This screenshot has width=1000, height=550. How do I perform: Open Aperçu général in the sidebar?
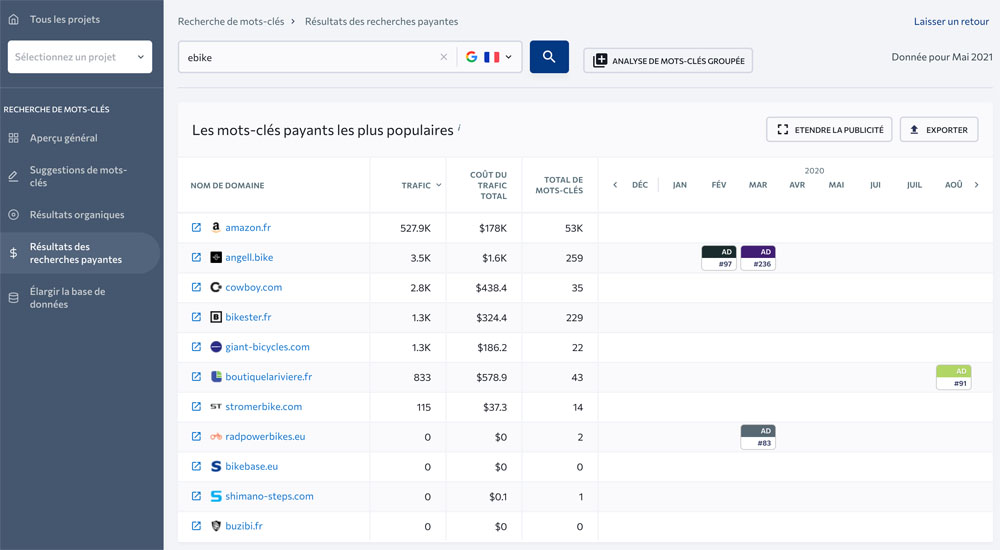[63, 138]
